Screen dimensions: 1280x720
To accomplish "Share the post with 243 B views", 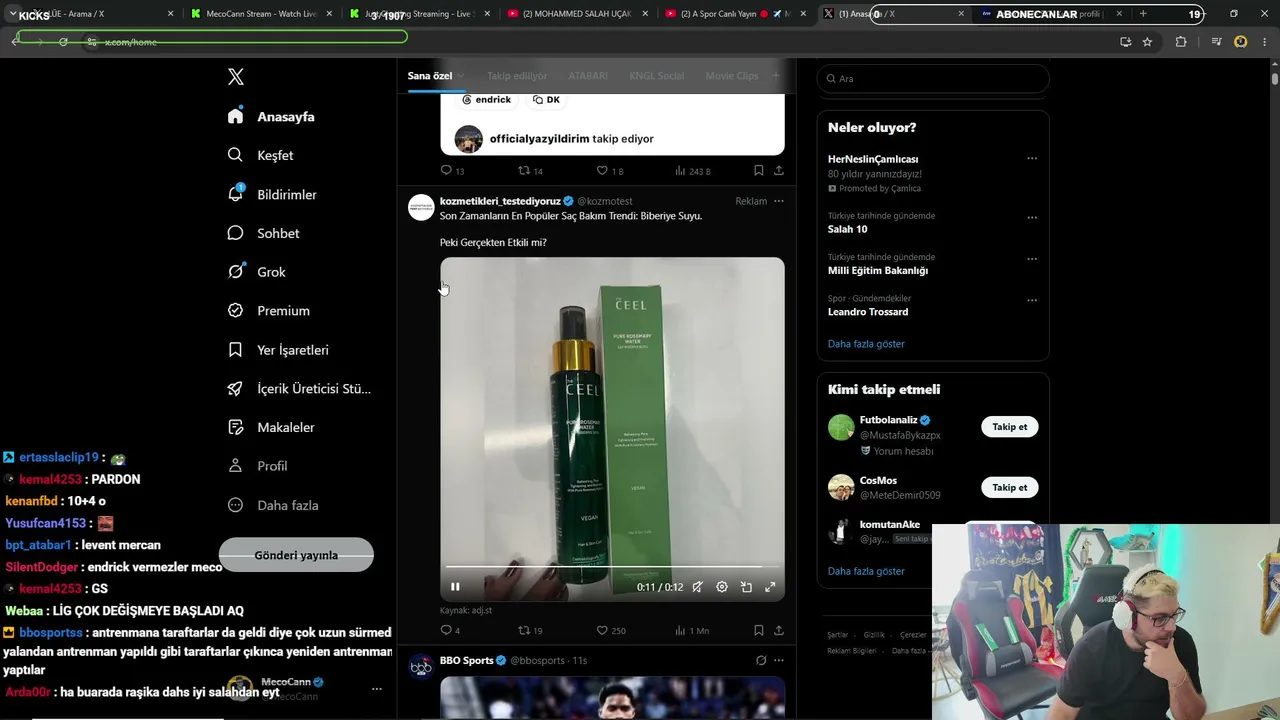I will click(779, 171).
